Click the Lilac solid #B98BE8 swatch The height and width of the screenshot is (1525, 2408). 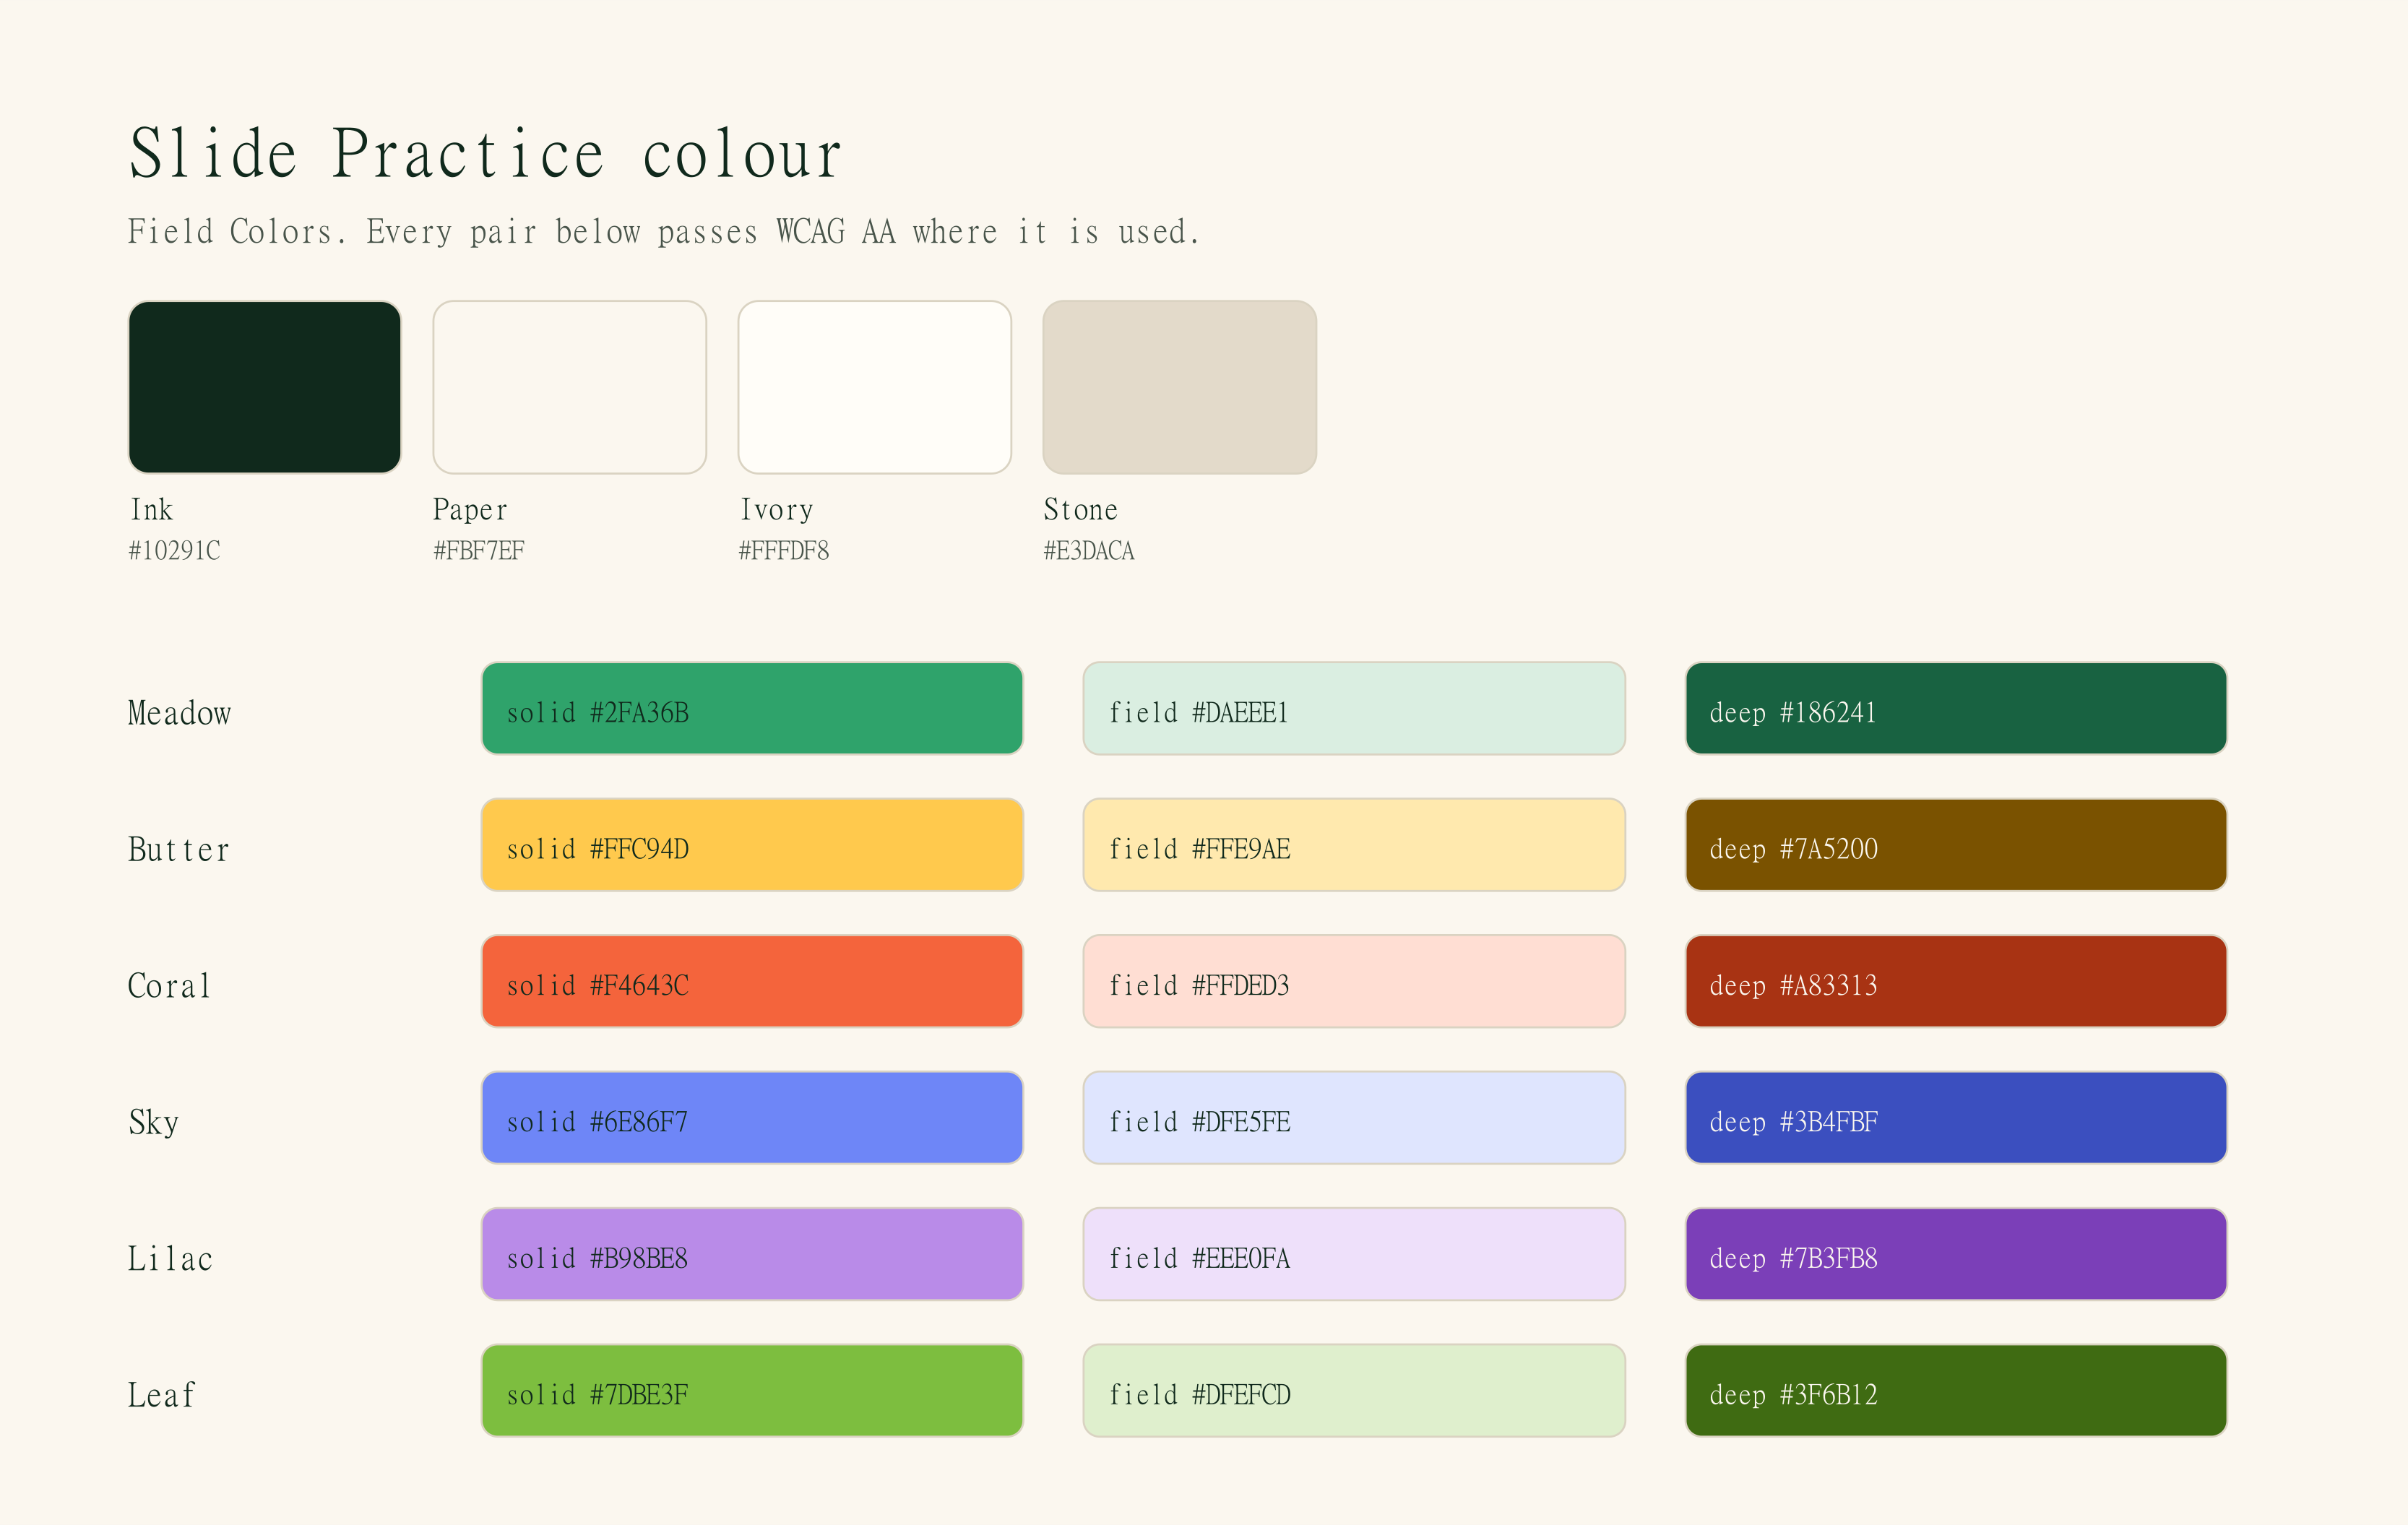point(752,1254)
